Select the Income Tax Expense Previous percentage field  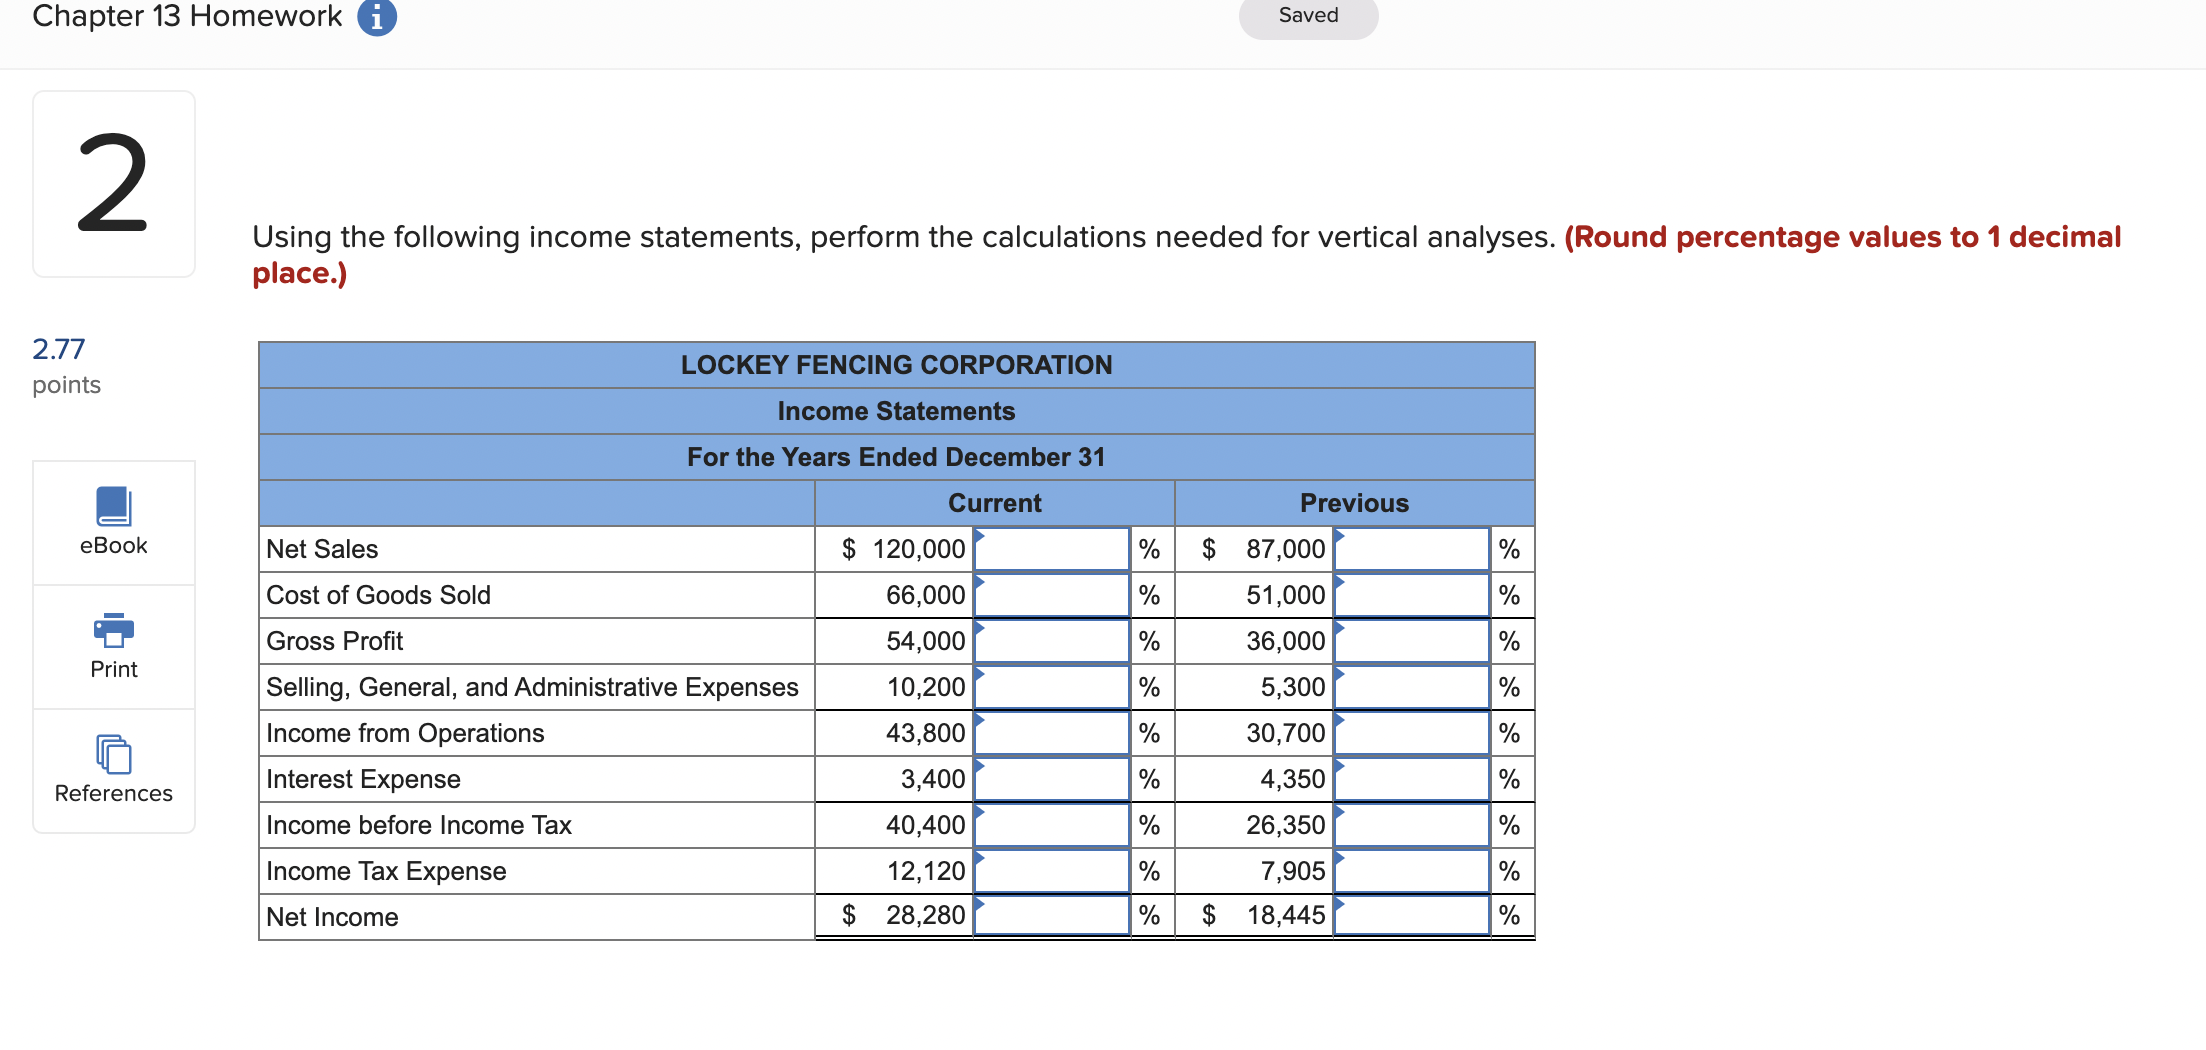coord(1410,871)
